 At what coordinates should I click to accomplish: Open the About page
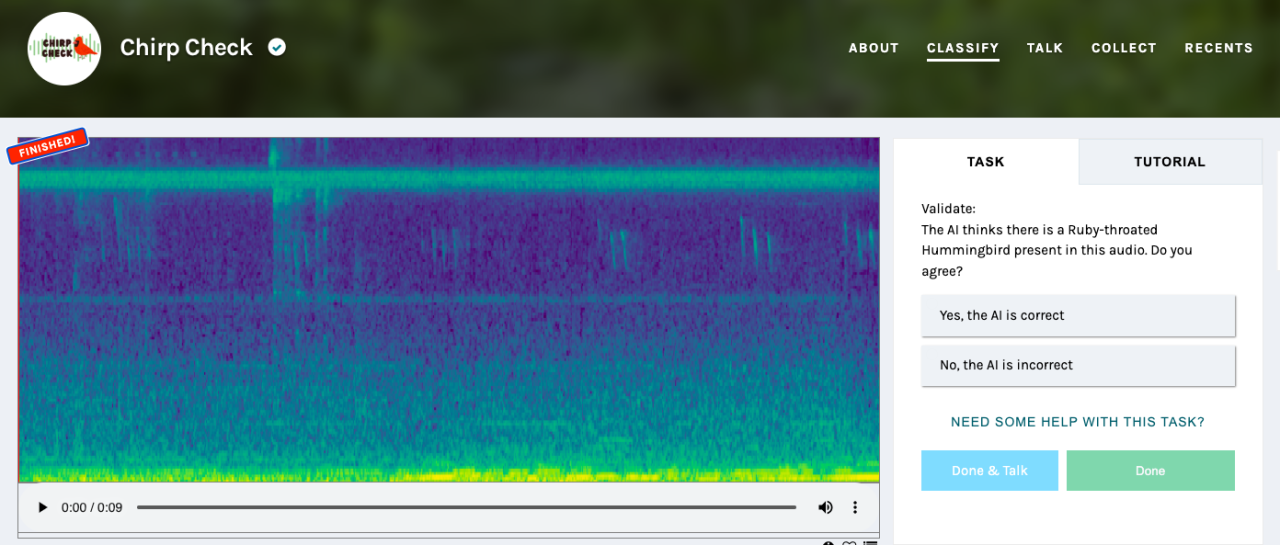point(874,48)
